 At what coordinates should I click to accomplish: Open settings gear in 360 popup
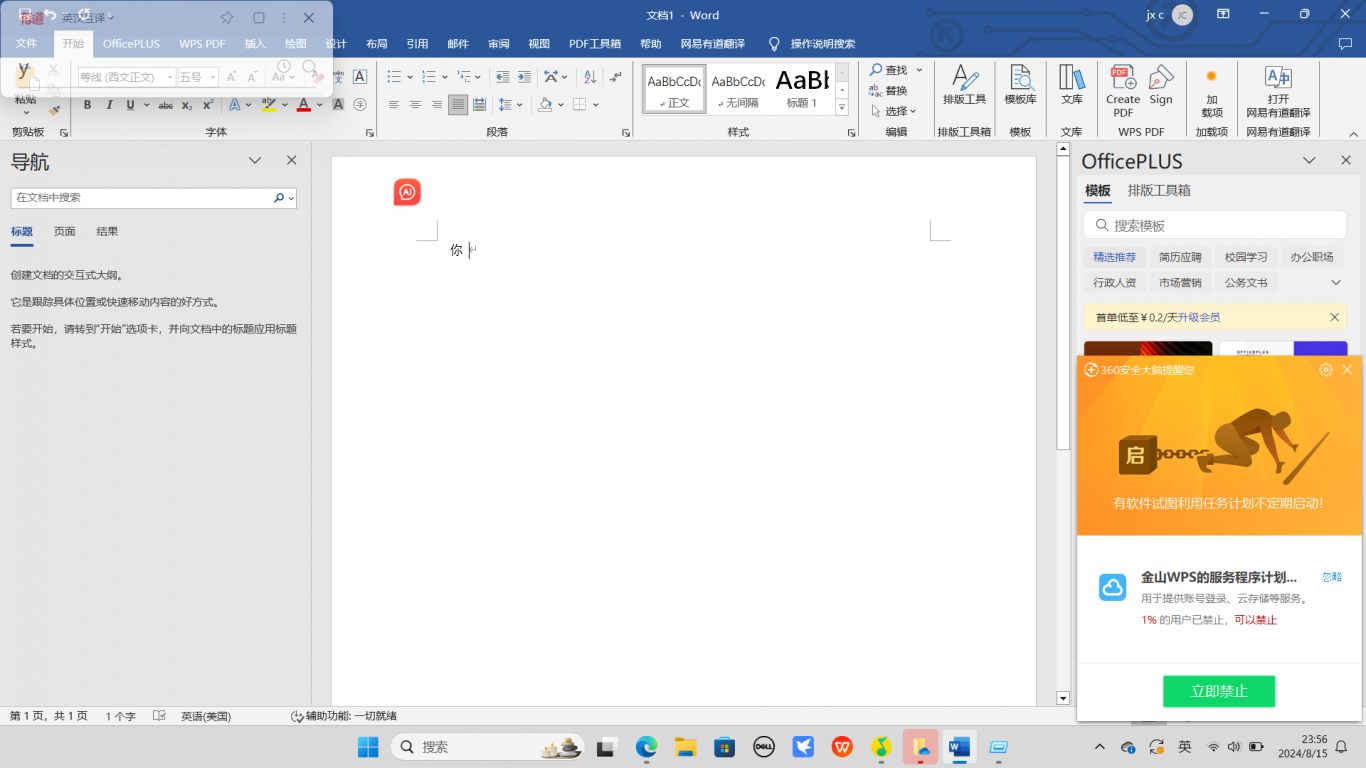tap(1326, 370)
